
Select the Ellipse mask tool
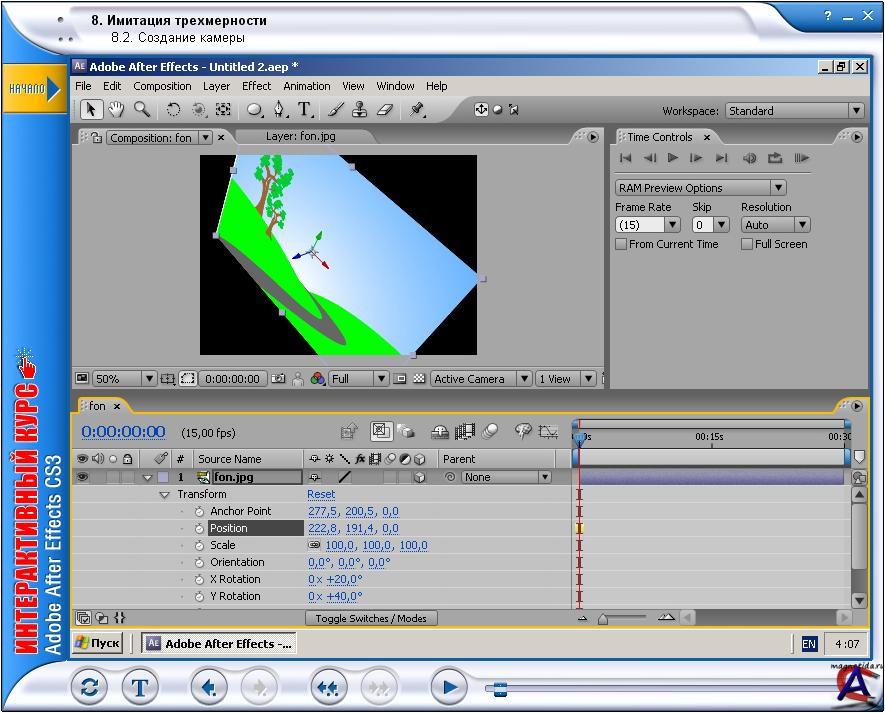tap(254, 110)
